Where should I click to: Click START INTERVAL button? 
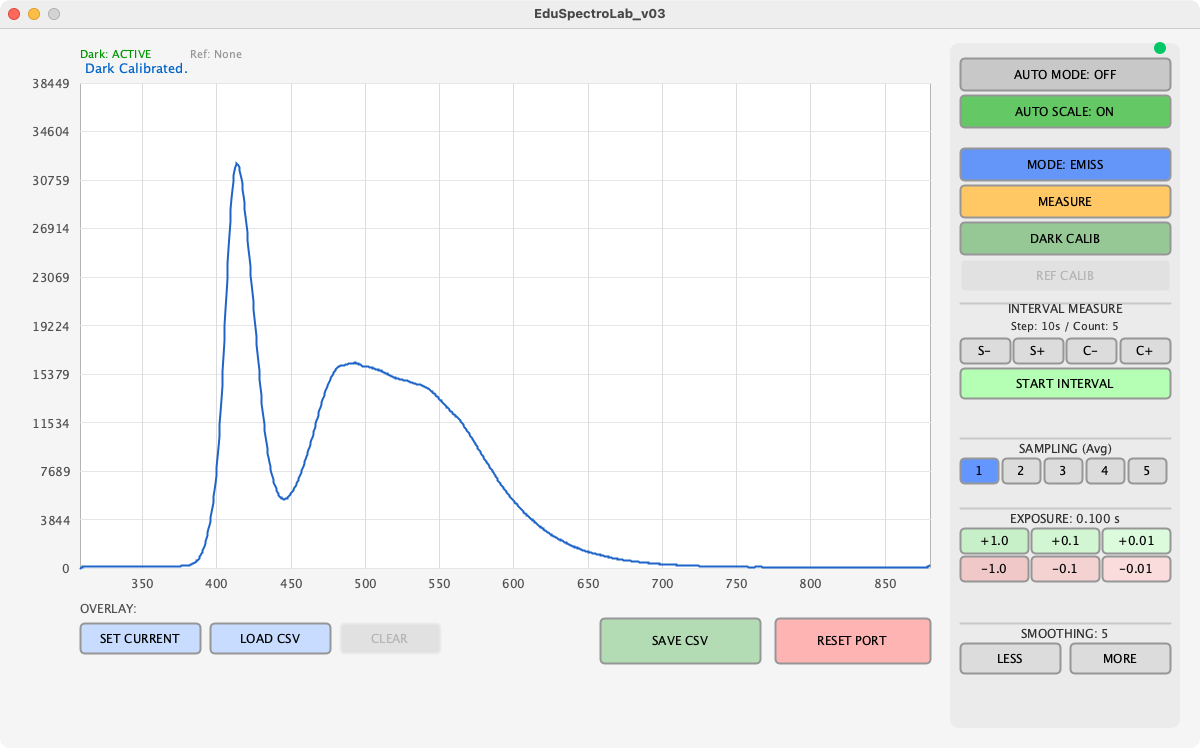point(1065,384)
